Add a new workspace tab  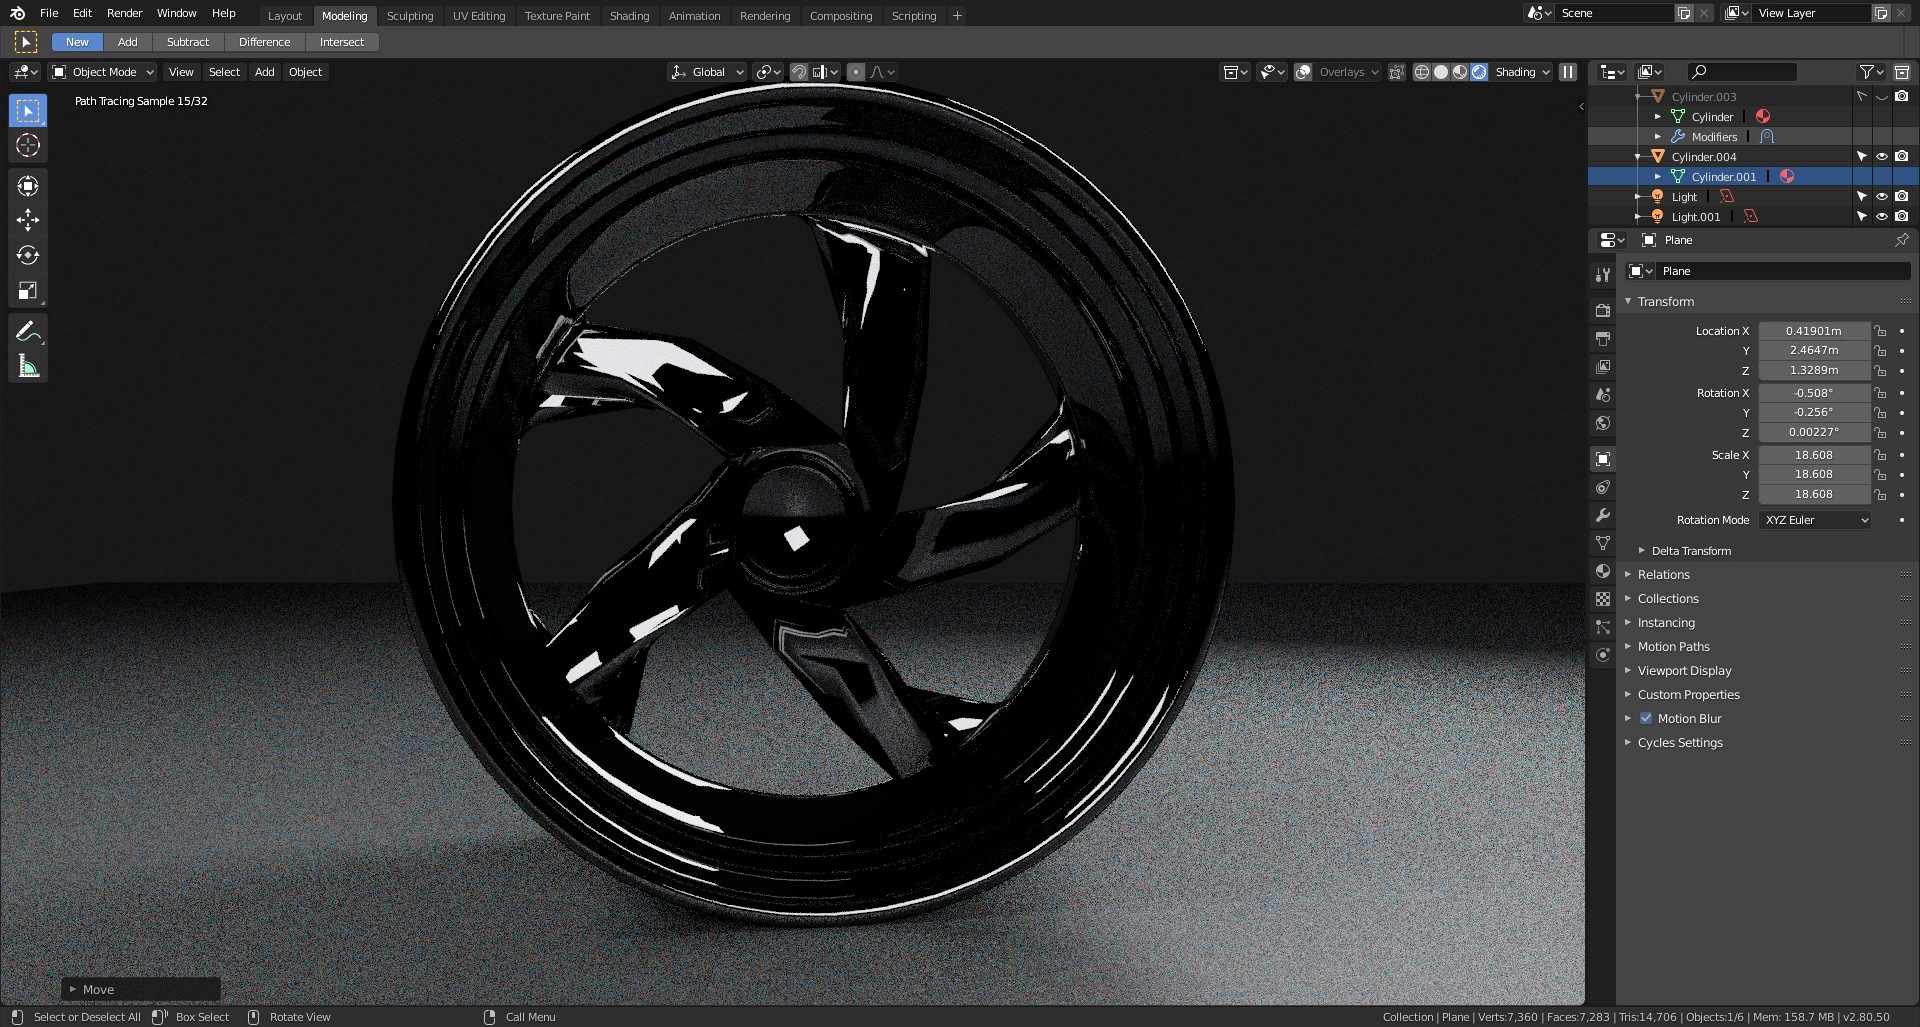coord(957,16)
